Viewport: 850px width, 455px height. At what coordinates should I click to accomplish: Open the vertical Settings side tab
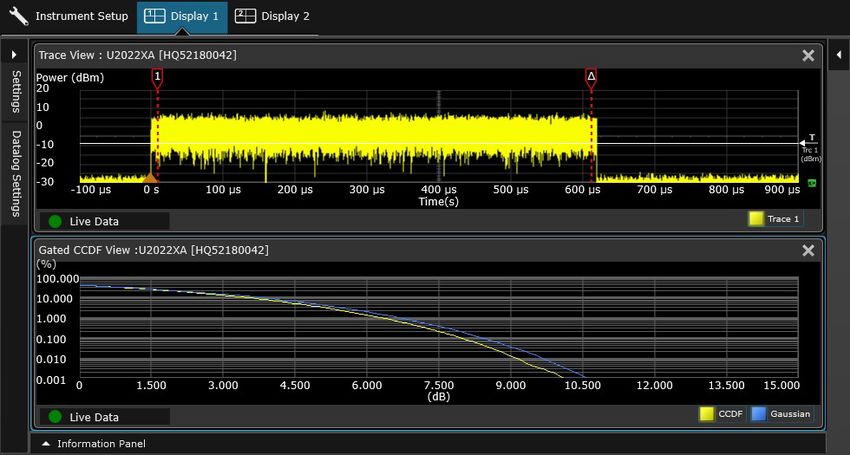tap(16, 92)
